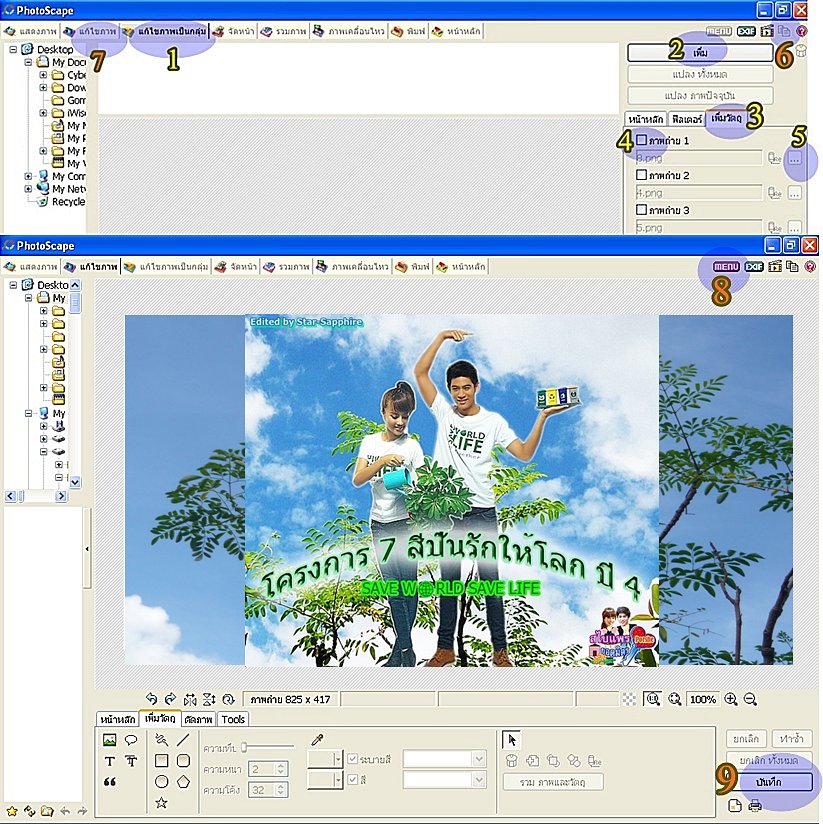Choose the pentagon polygon shape tool
Viewport: 823px width, 824px height.
tap(183, 782)
